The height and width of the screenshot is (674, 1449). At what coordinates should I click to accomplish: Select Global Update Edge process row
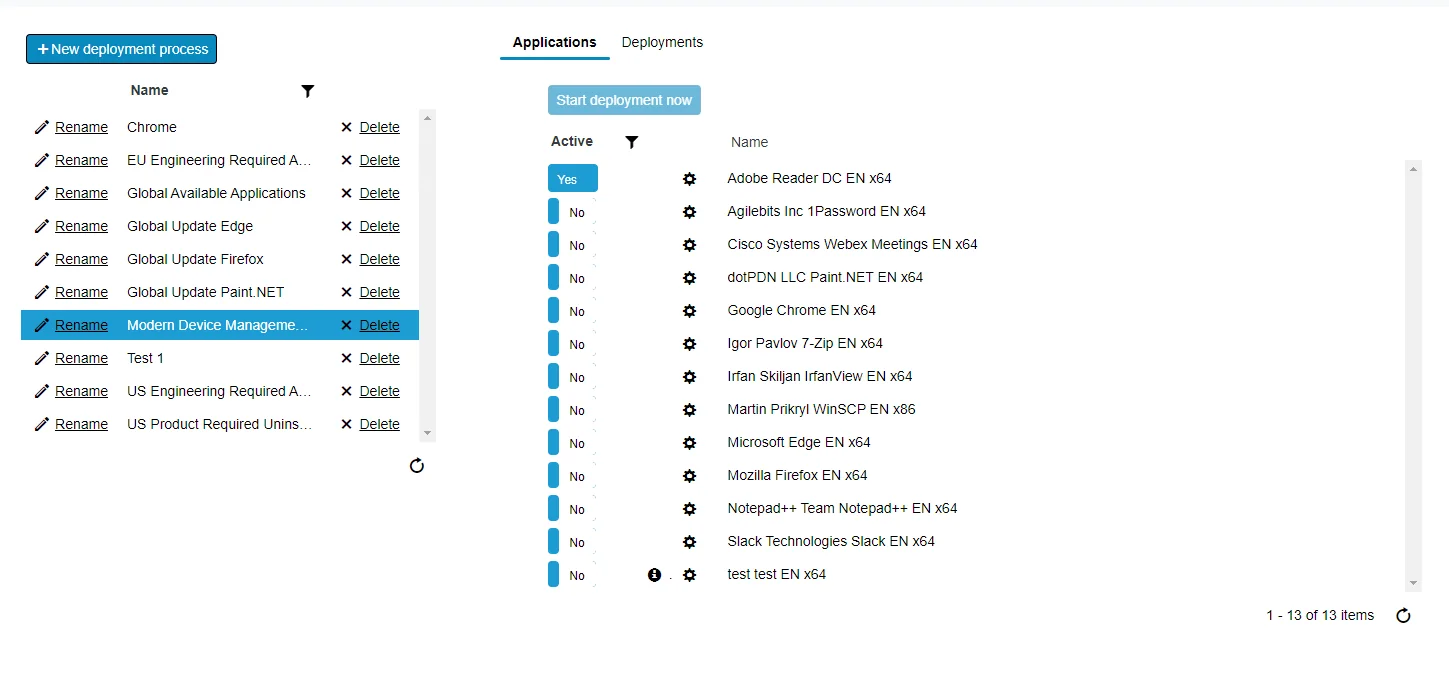pyautogui.click(x=220, y=226)
